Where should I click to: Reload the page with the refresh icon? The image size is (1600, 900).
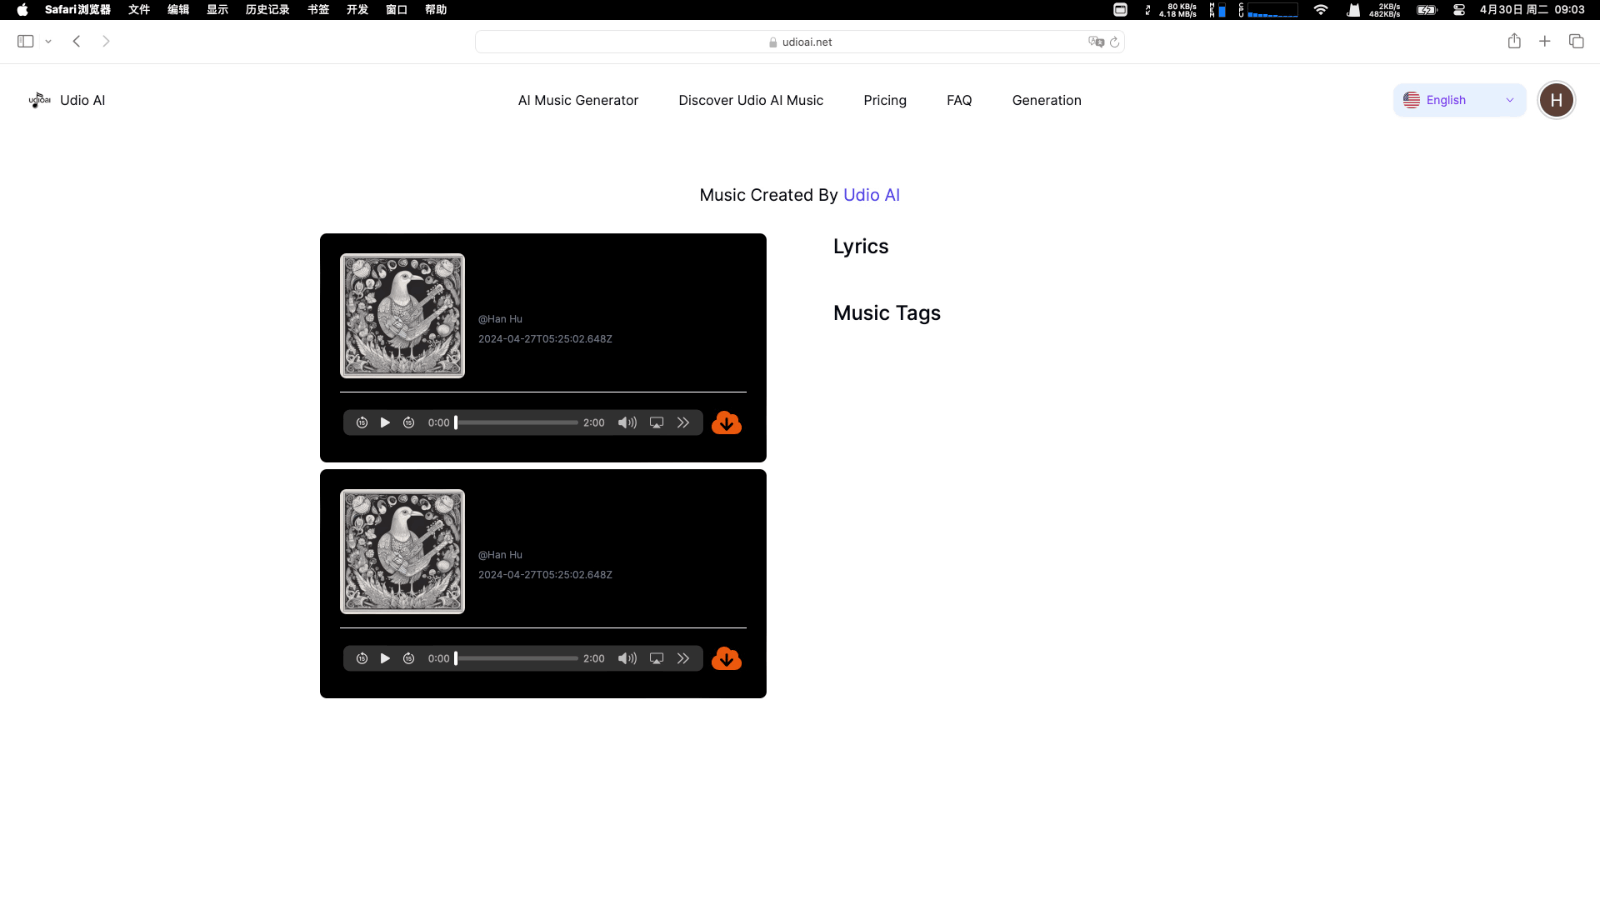(x=1114, y=42)
